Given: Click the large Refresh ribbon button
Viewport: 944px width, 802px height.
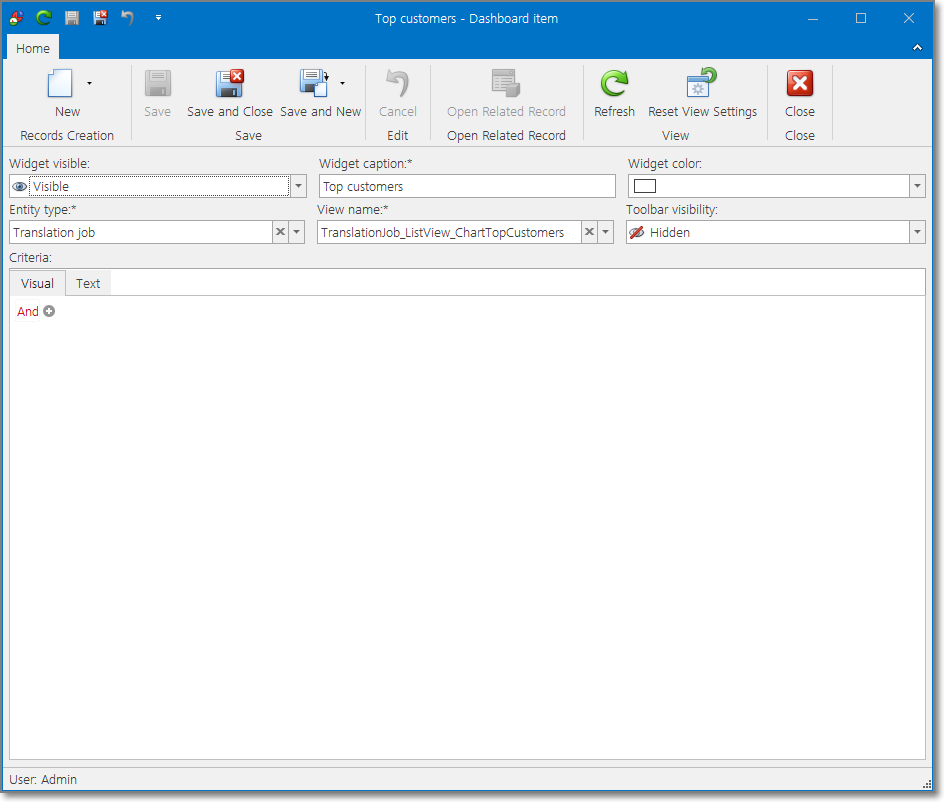Looking at the screenshot, I should point(614,94).
